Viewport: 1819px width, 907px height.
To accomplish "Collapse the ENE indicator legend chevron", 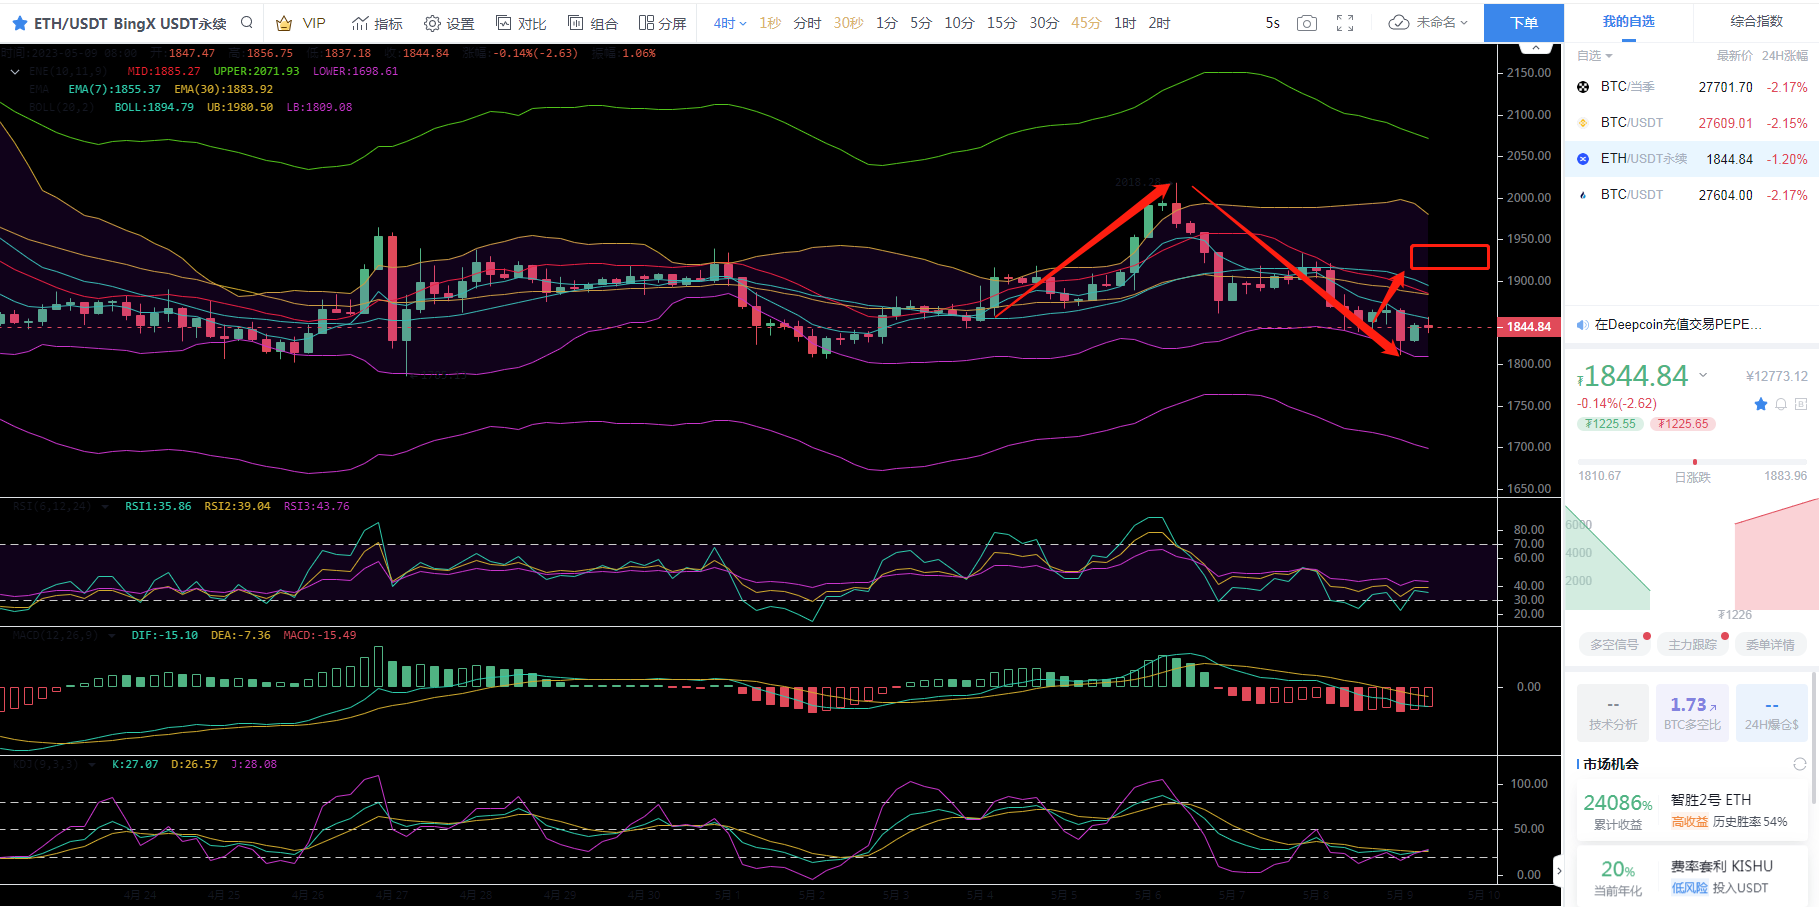I will pos(15,72).
